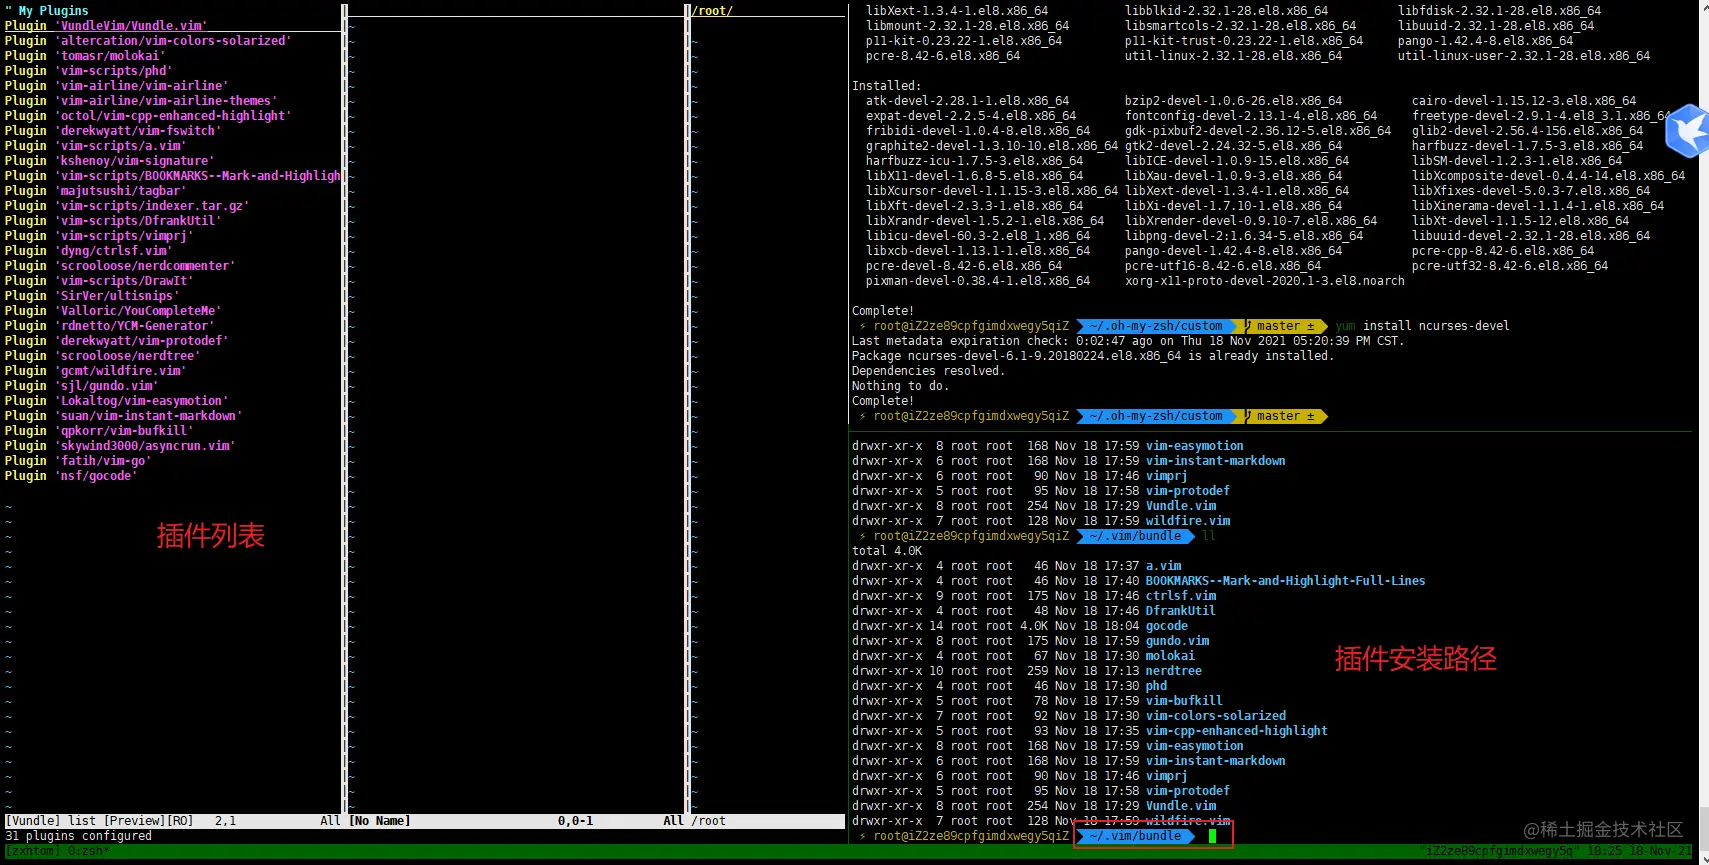
Task: Click the 'a.vim' directory name
Action: tap(1164, 566)
